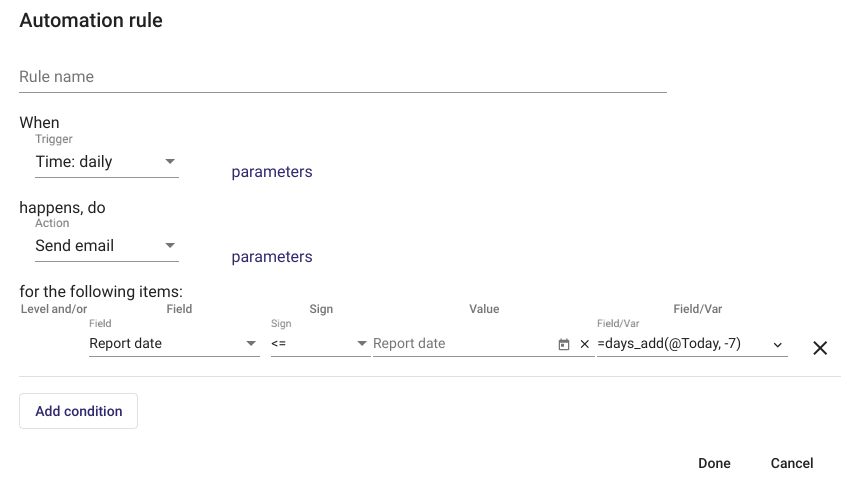Focus the Rule name input field

point(343,77)
